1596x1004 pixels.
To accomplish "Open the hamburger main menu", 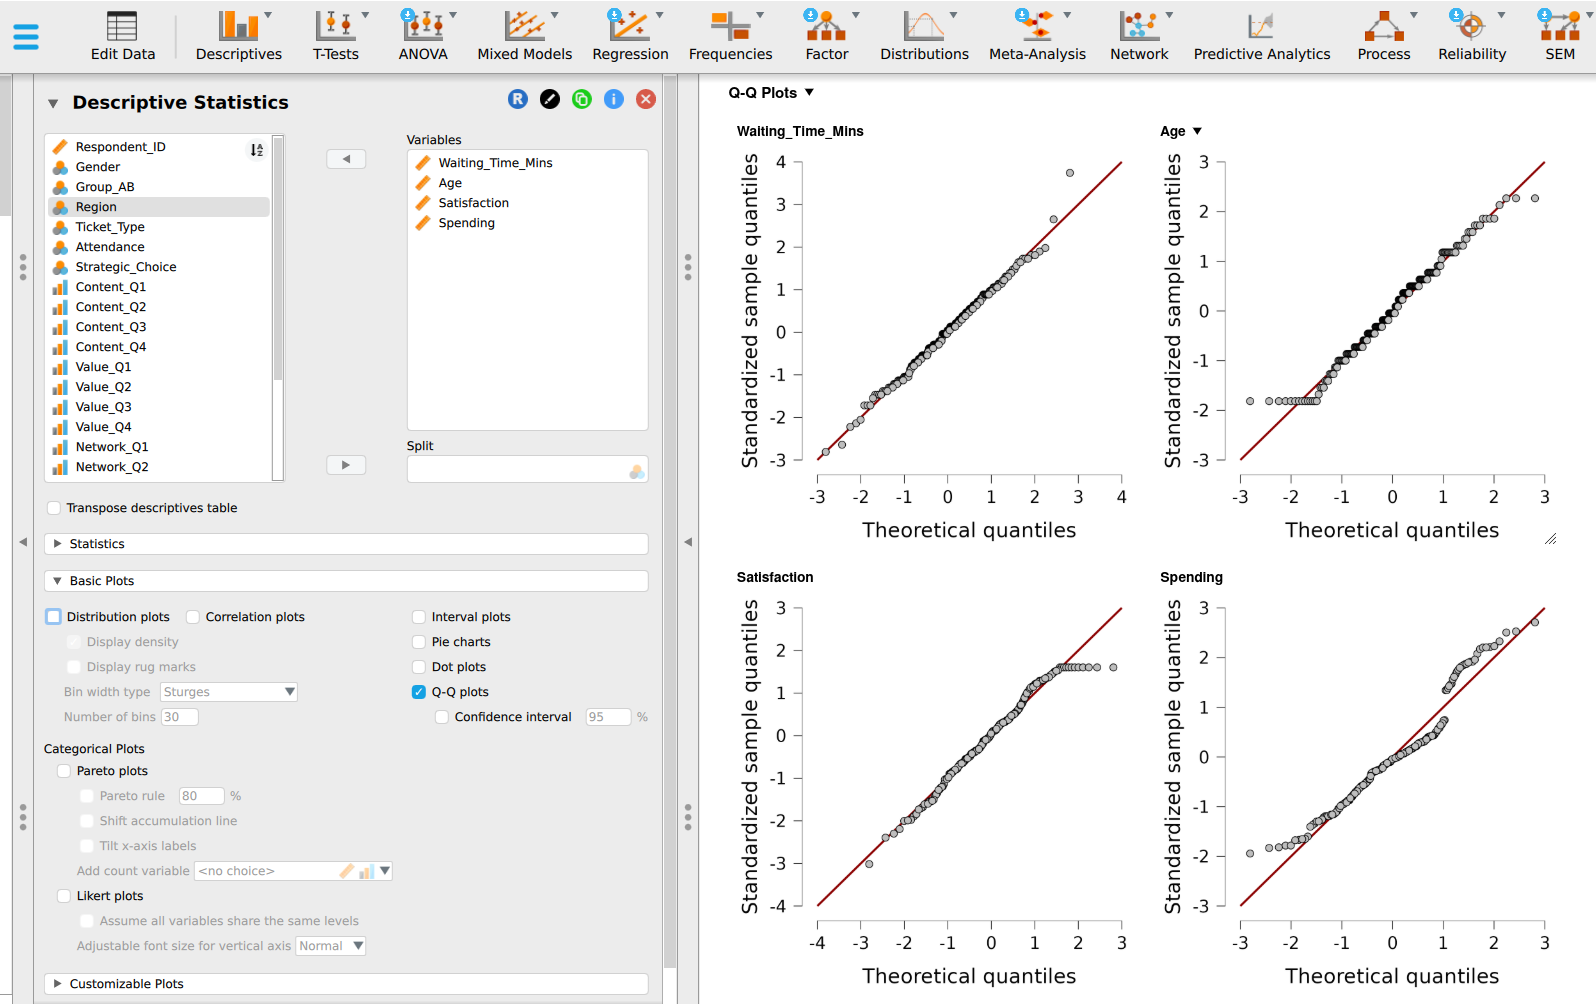I will (26, 37).
